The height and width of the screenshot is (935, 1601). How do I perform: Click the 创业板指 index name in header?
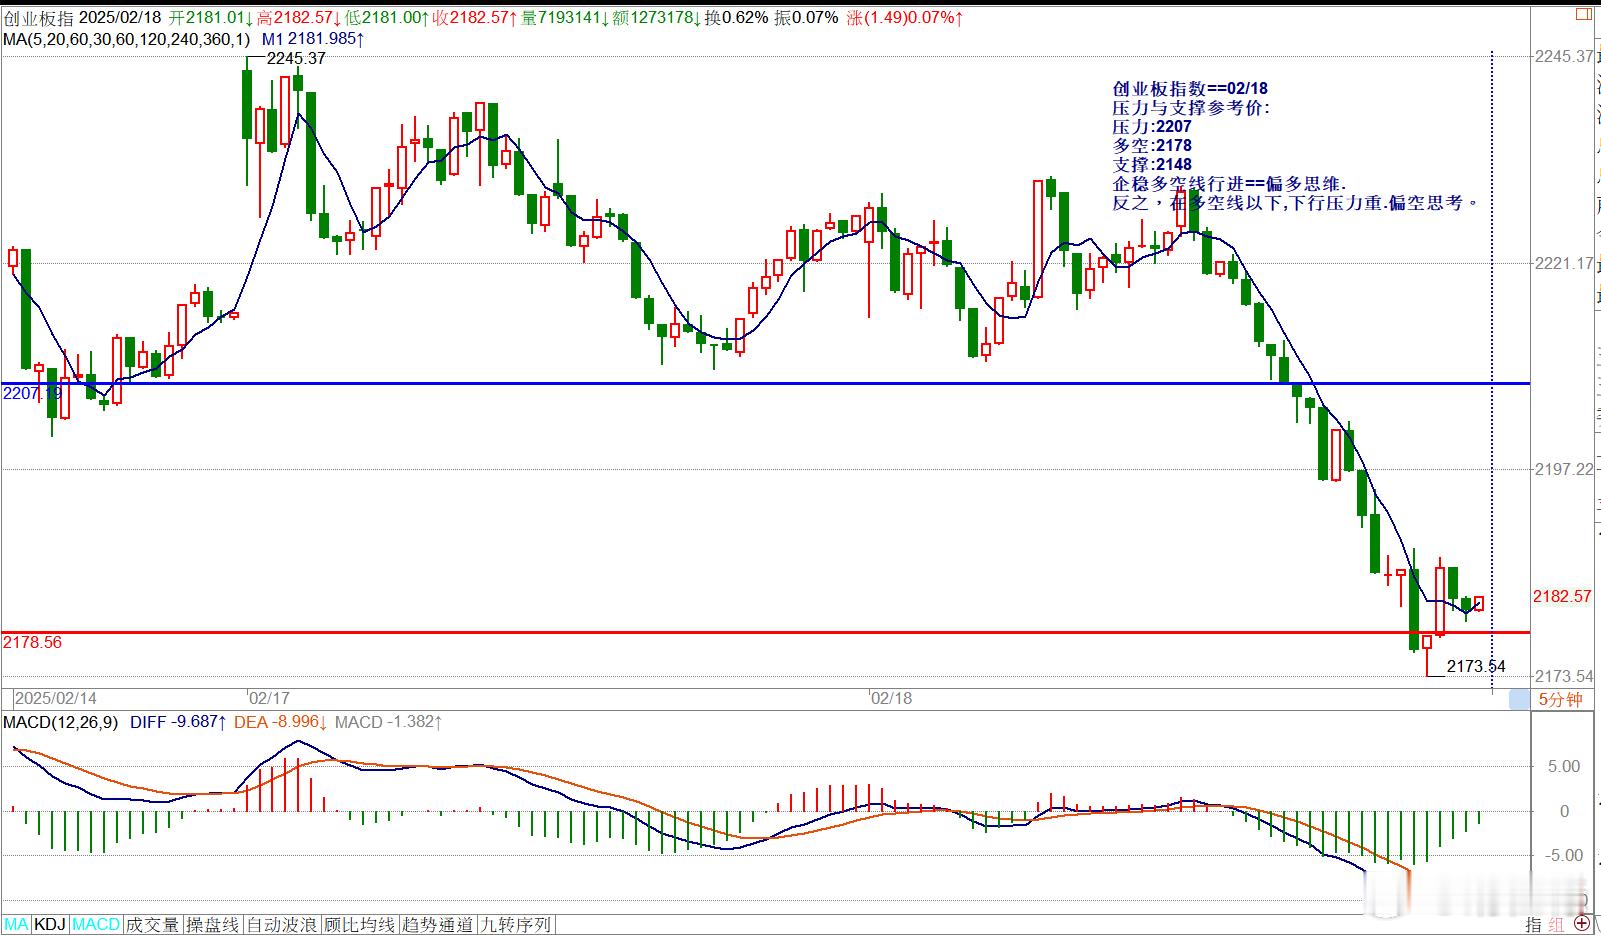38,18
